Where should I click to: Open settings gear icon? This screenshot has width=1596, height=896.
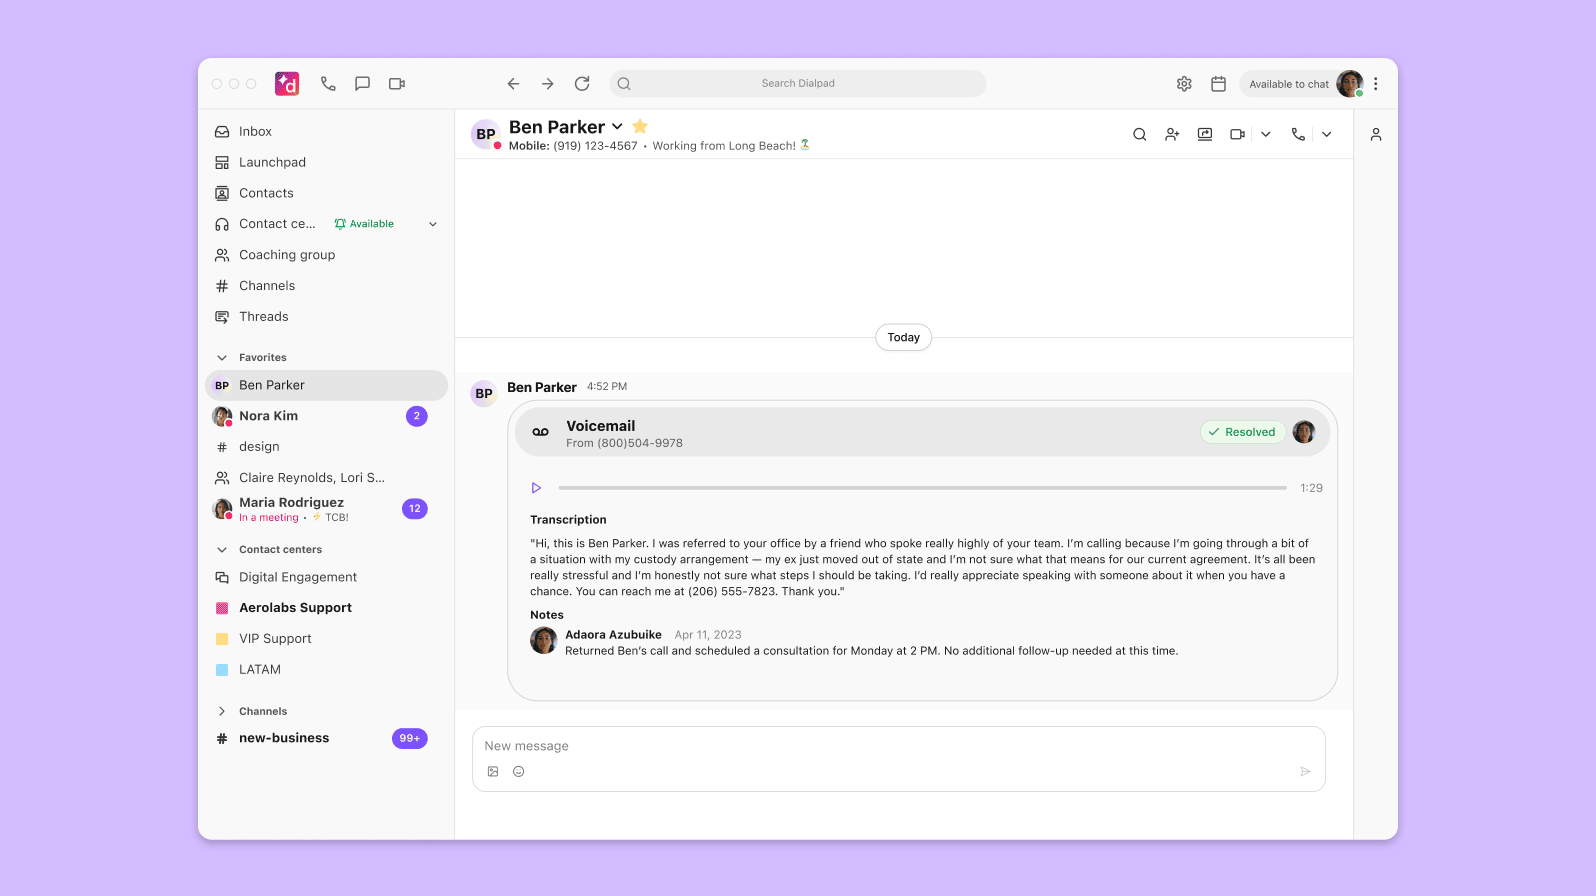coord(1184,84)
